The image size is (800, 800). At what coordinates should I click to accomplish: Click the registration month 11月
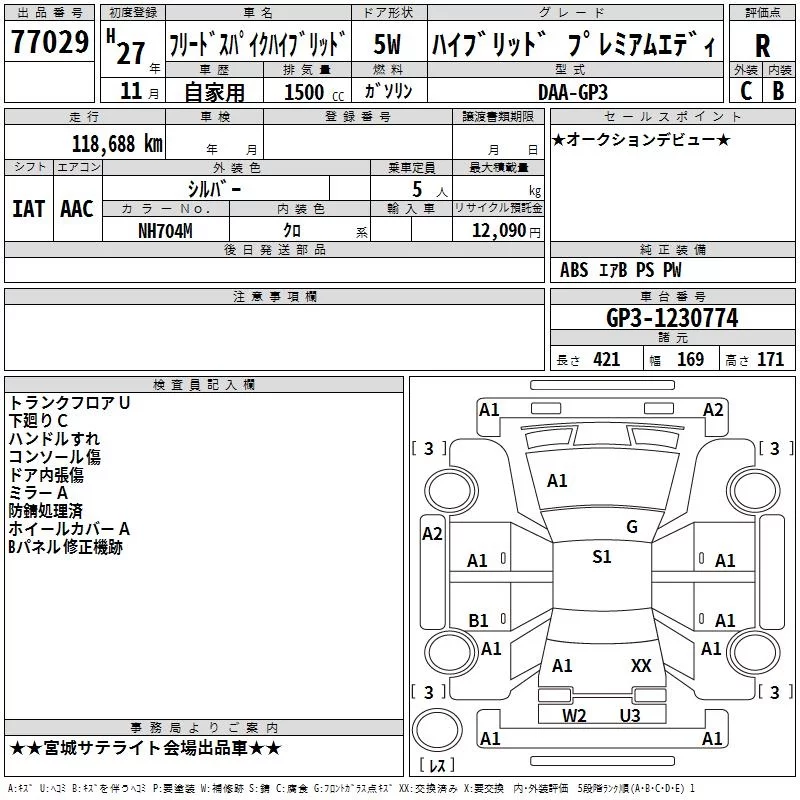point(139,91)
